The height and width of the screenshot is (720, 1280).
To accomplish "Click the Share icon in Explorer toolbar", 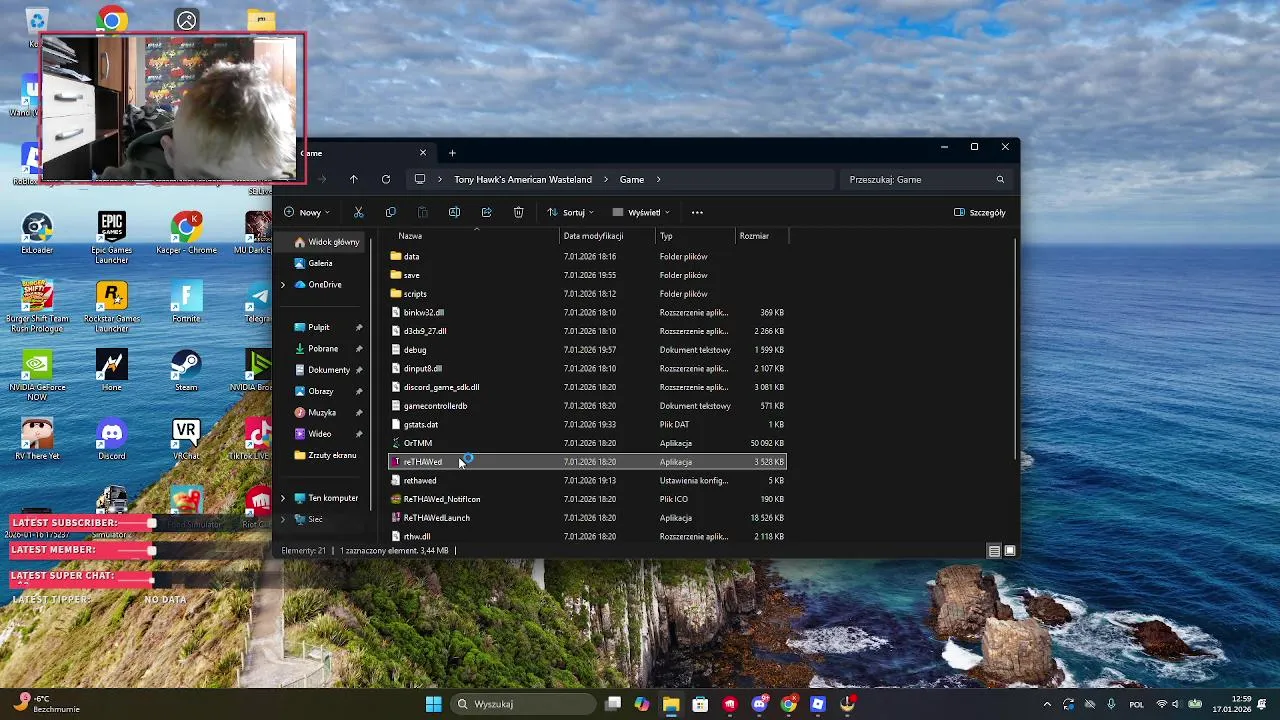I will (x=486, y=212).
